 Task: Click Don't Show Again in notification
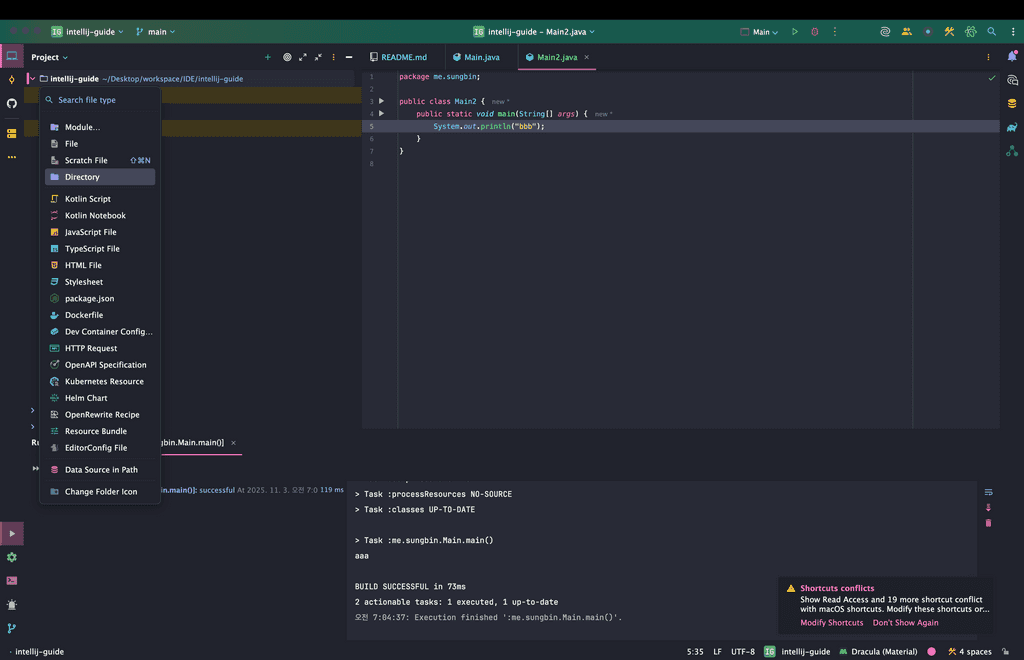tap(905, 623)
